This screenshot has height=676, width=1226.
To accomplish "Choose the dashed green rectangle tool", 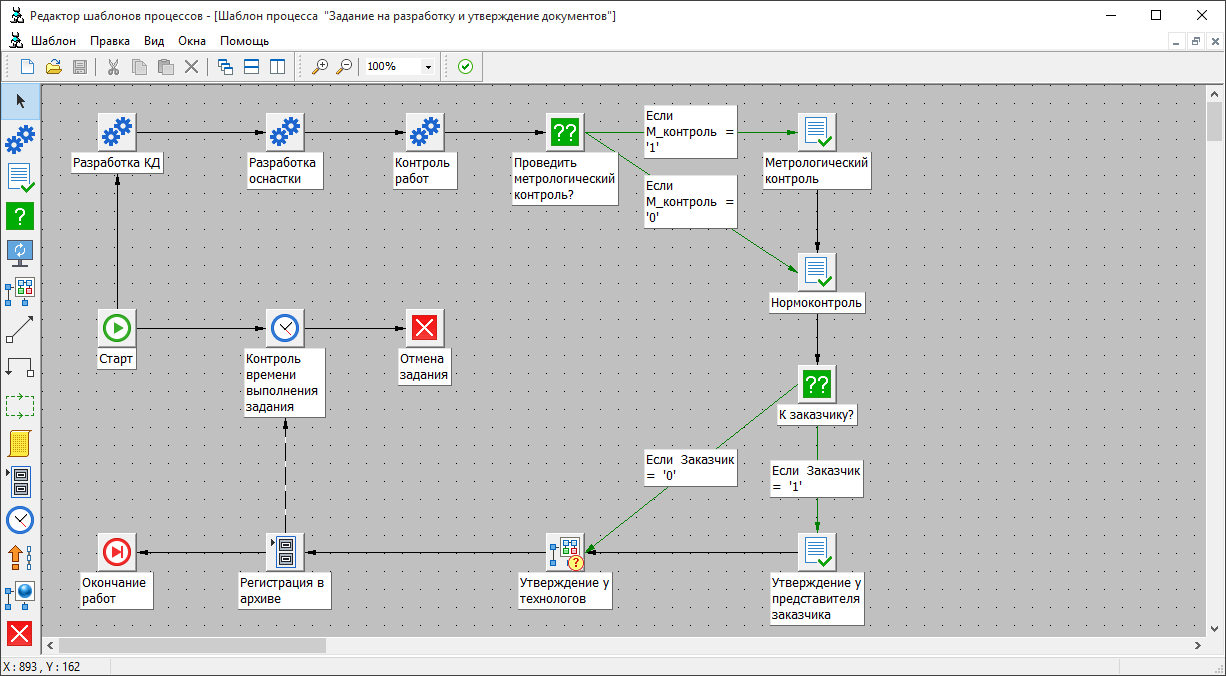I will 20,405.
